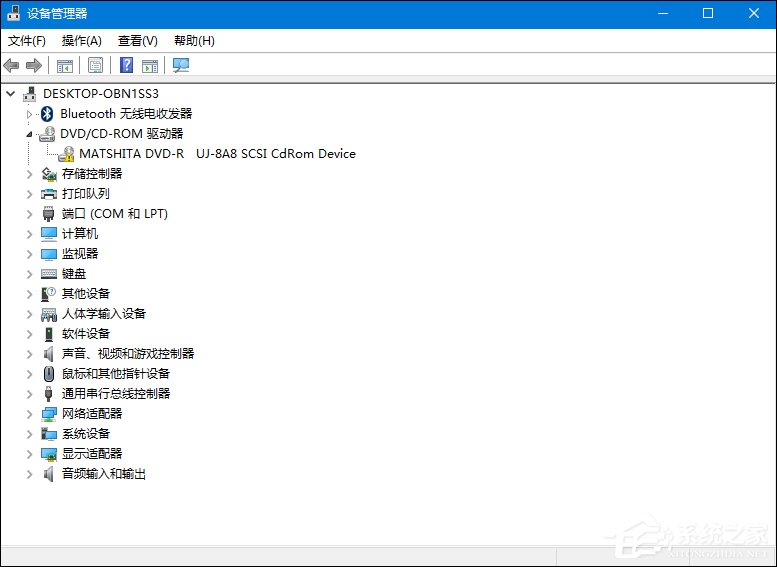Click the 声音、视频和游戏控制器 speaker icon

coord(48,353)
